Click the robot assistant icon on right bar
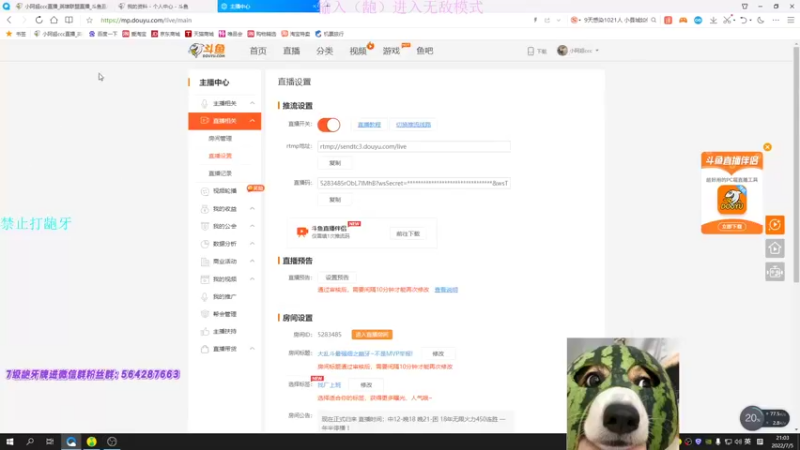Image resolution: width=800 pixels, height=450 pixels. tap(775, 272)
